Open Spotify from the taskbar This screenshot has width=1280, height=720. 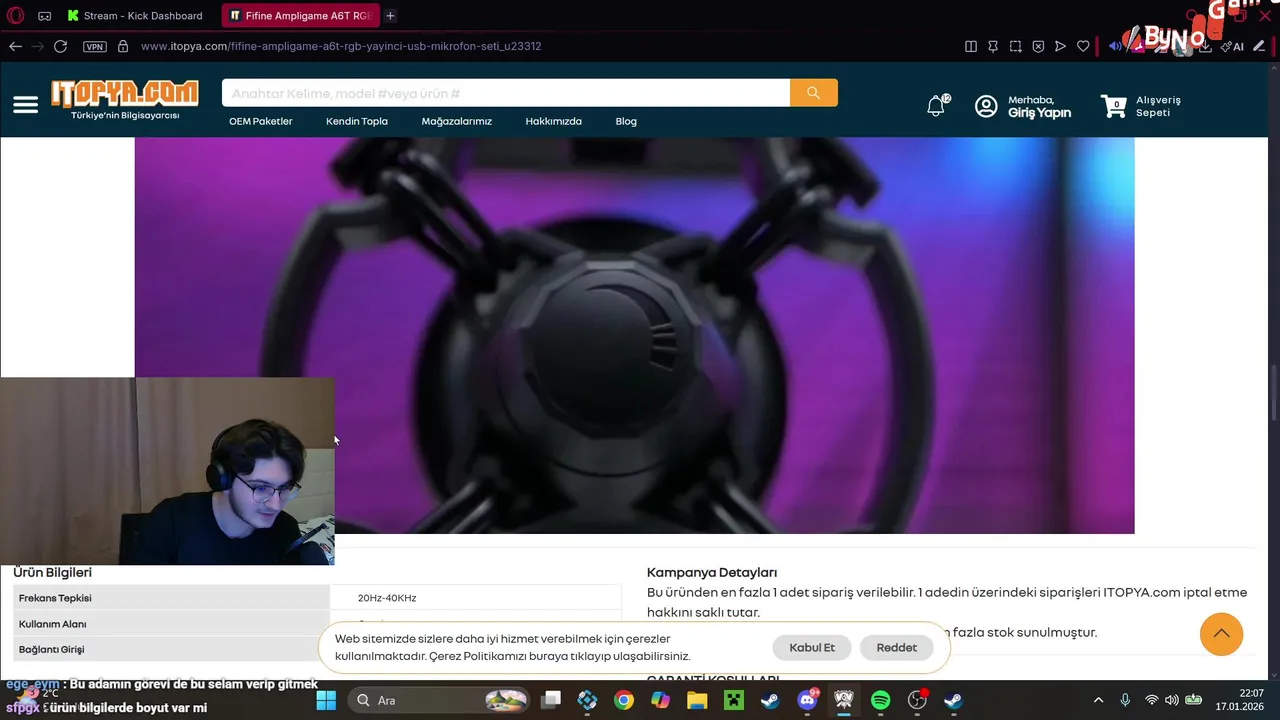pos(880,700)
